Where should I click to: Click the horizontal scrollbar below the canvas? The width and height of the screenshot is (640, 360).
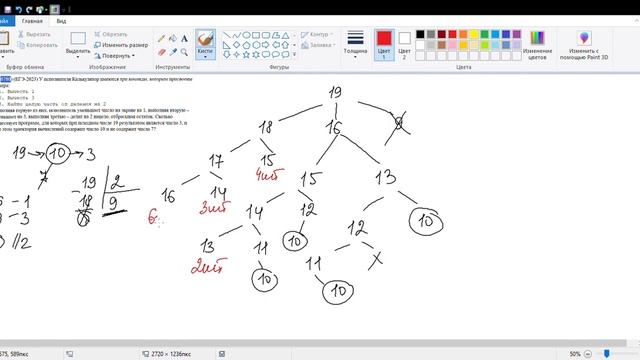click(313, 343)
